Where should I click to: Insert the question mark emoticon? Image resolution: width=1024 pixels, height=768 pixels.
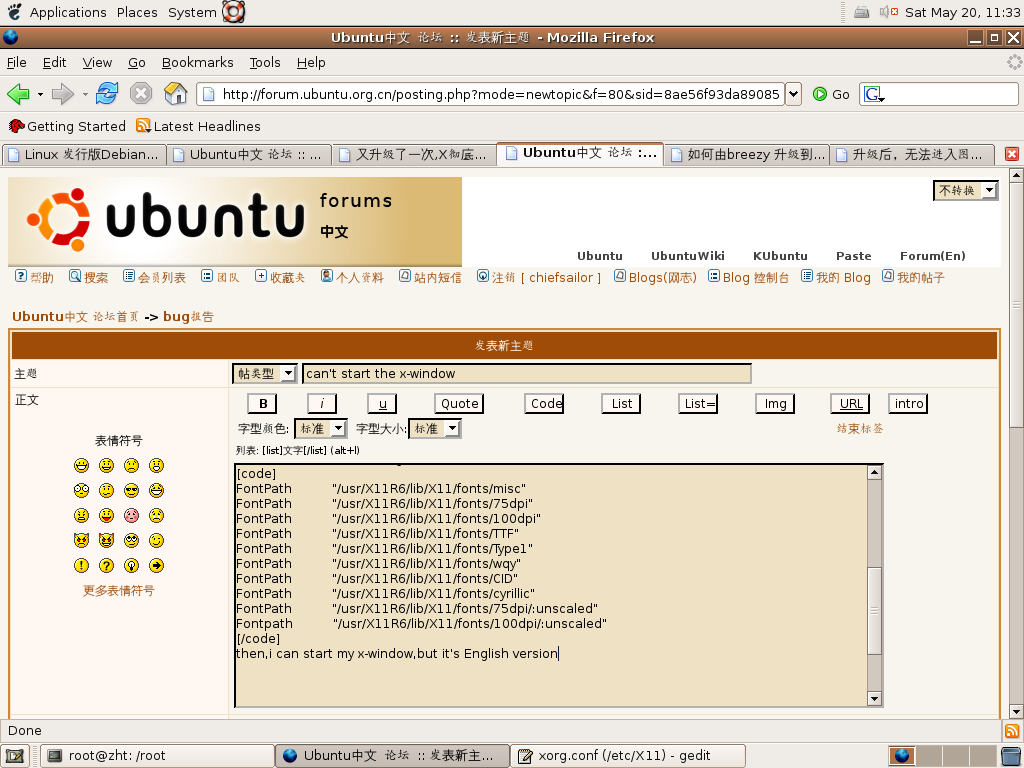tap(106, 566)
